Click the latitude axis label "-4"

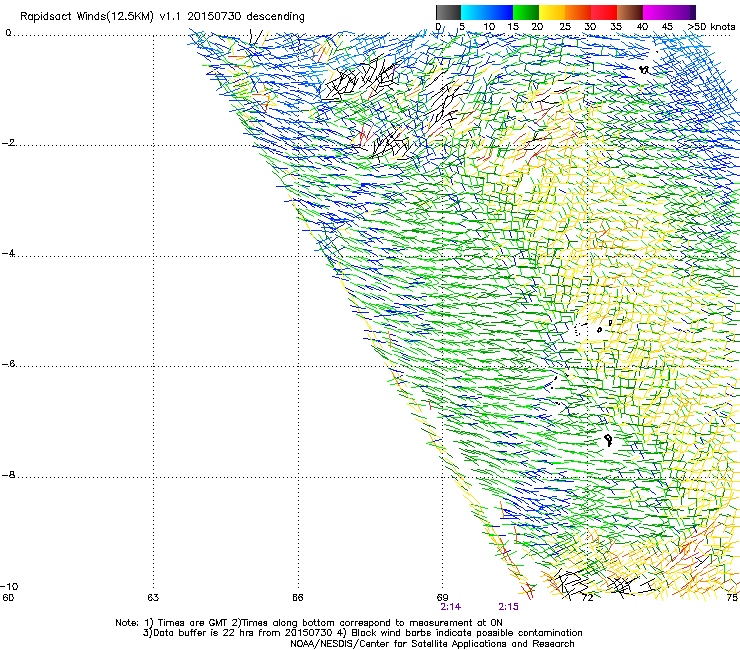coord(9,253)
